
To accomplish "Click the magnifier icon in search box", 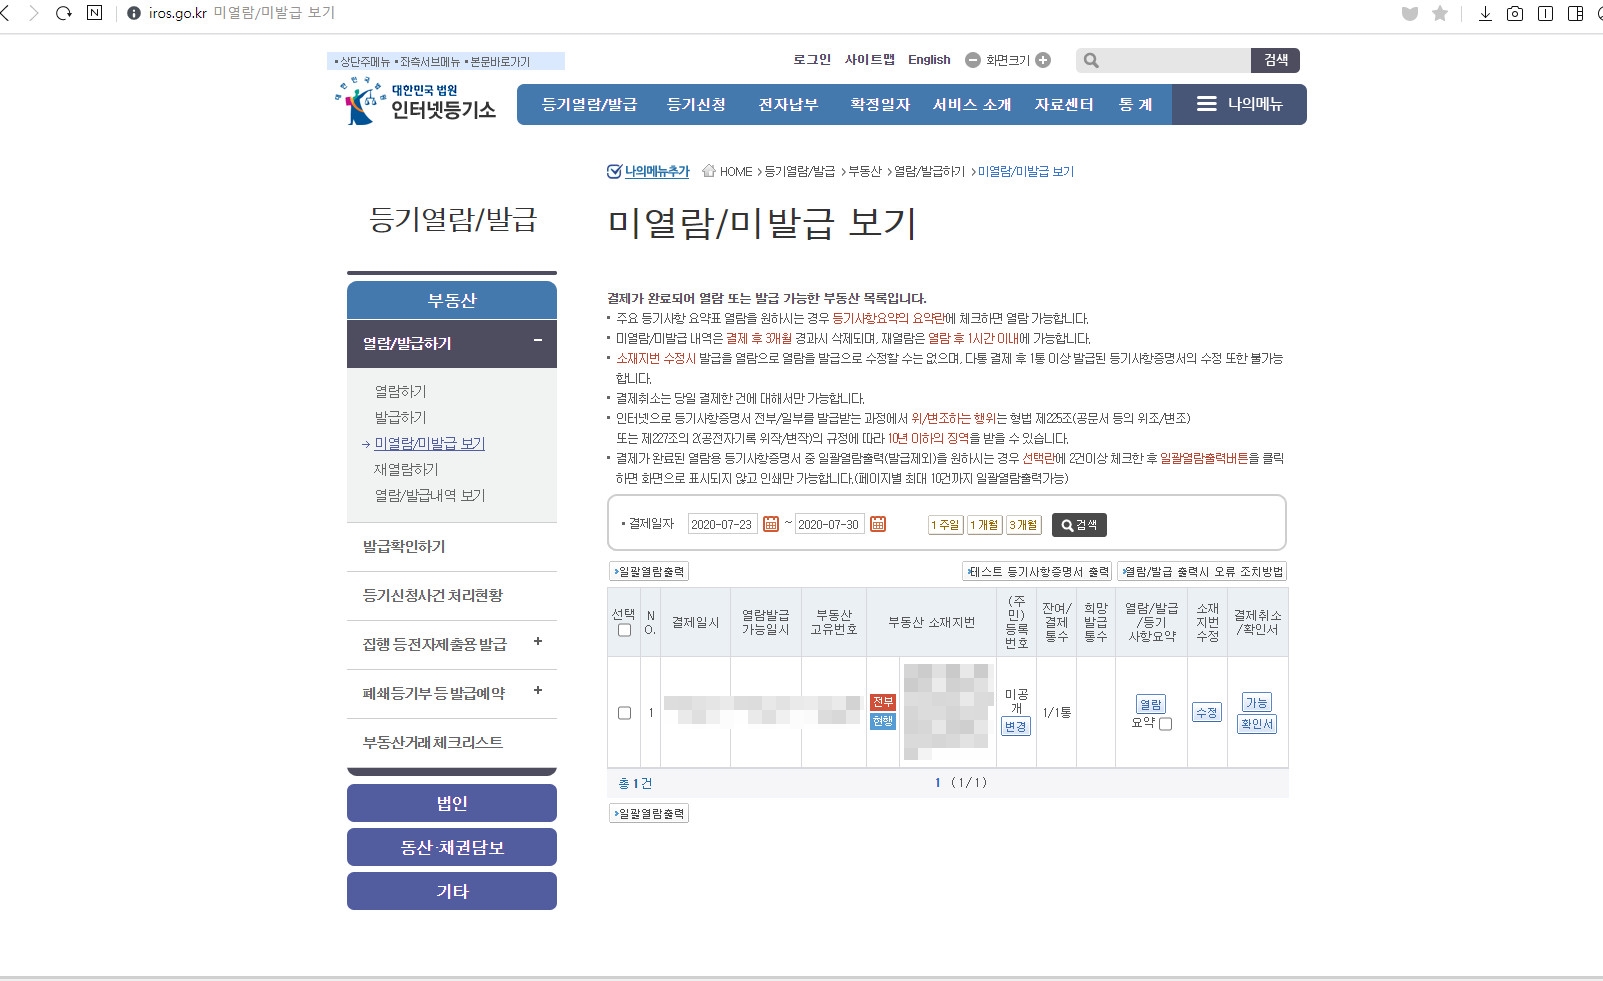I will coord(1091,60).
